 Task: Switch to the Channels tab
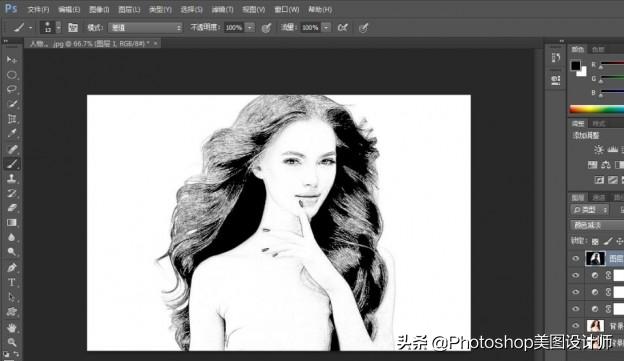(x=598, y=197)
